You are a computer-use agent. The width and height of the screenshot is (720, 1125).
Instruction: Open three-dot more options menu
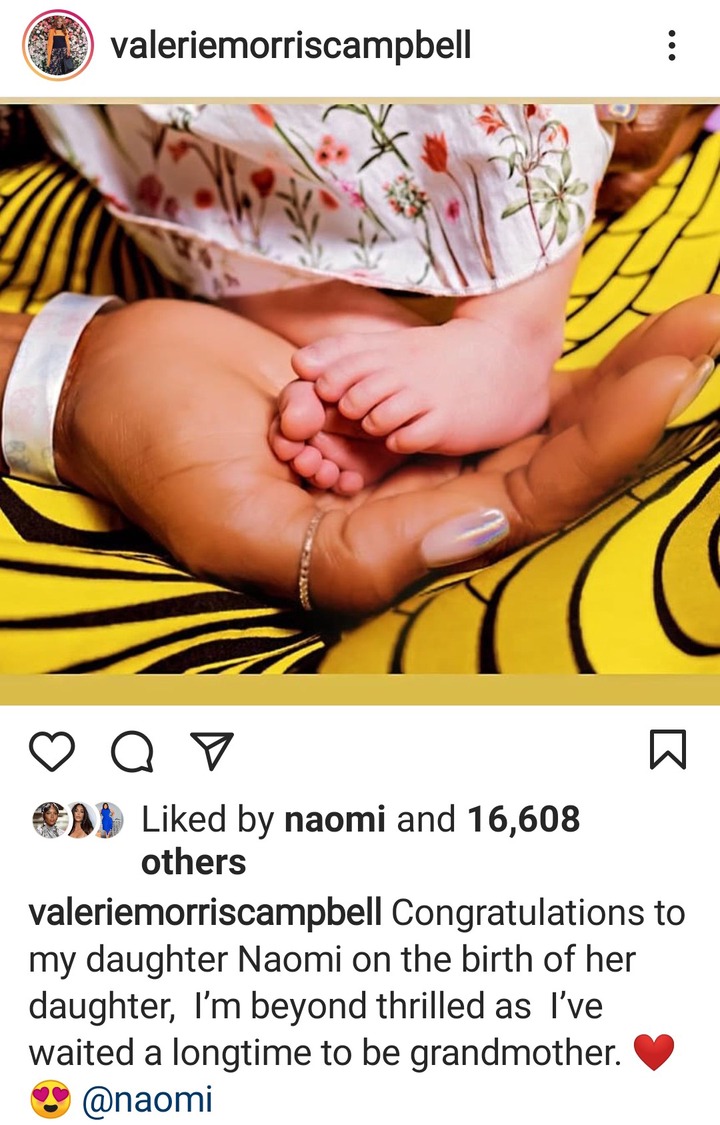point(671,45)
